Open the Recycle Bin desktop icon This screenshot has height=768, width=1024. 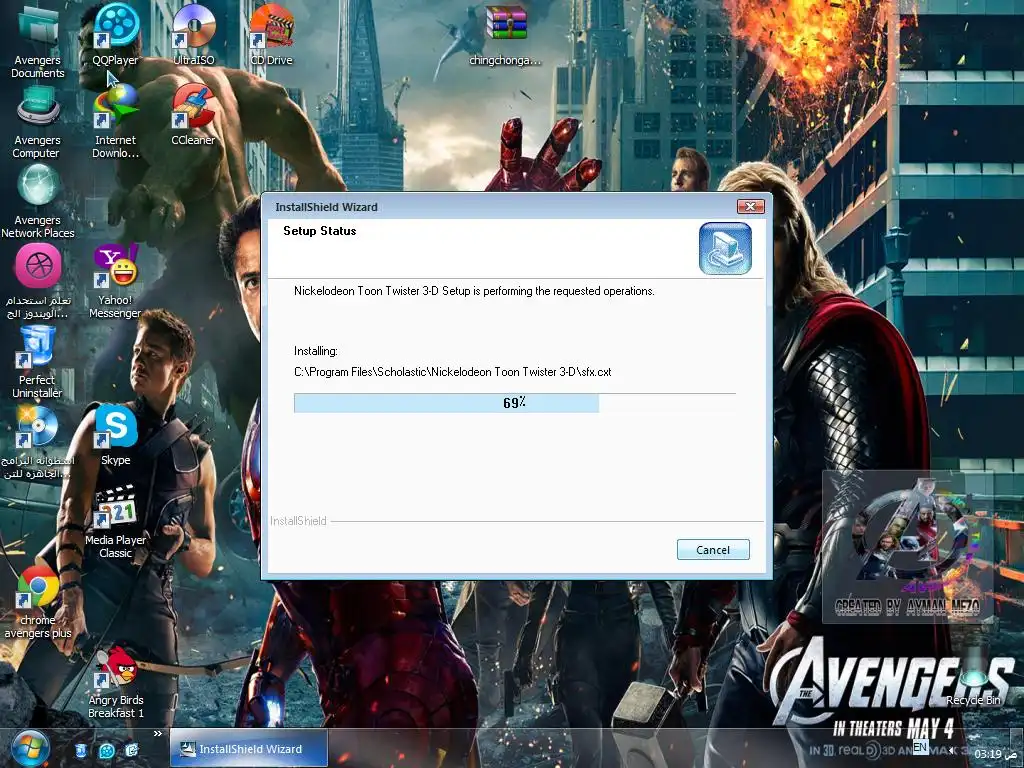click(x=973, y=679)
